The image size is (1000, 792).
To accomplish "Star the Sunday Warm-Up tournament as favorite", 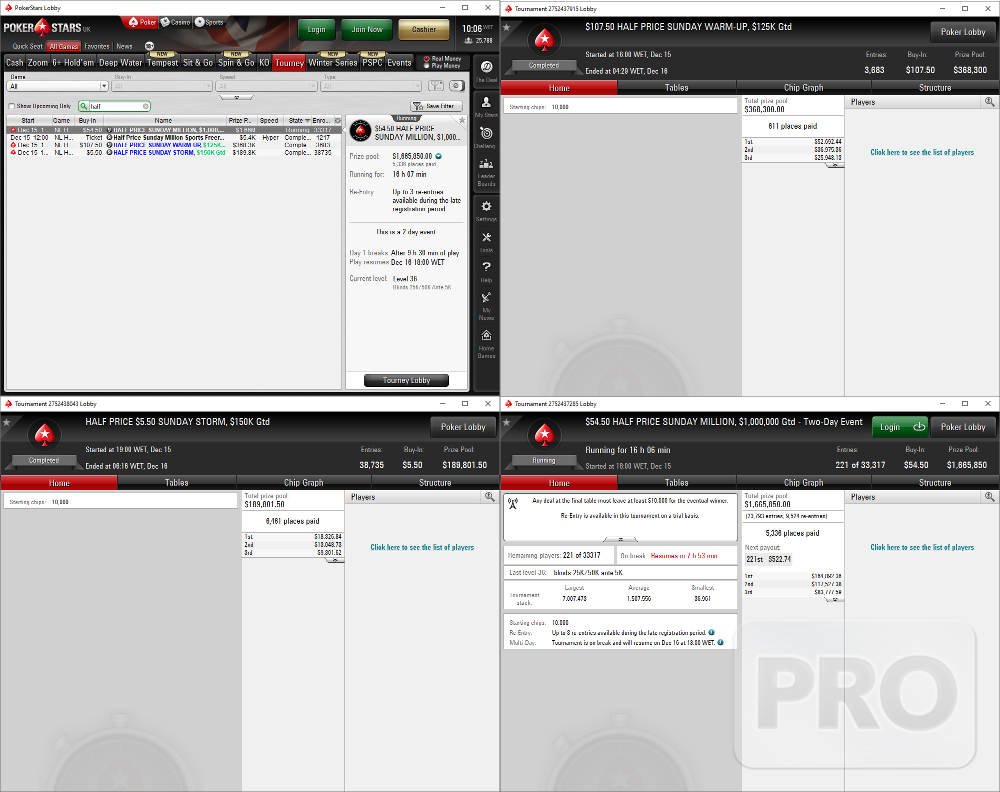I will [x=507, y=27].
